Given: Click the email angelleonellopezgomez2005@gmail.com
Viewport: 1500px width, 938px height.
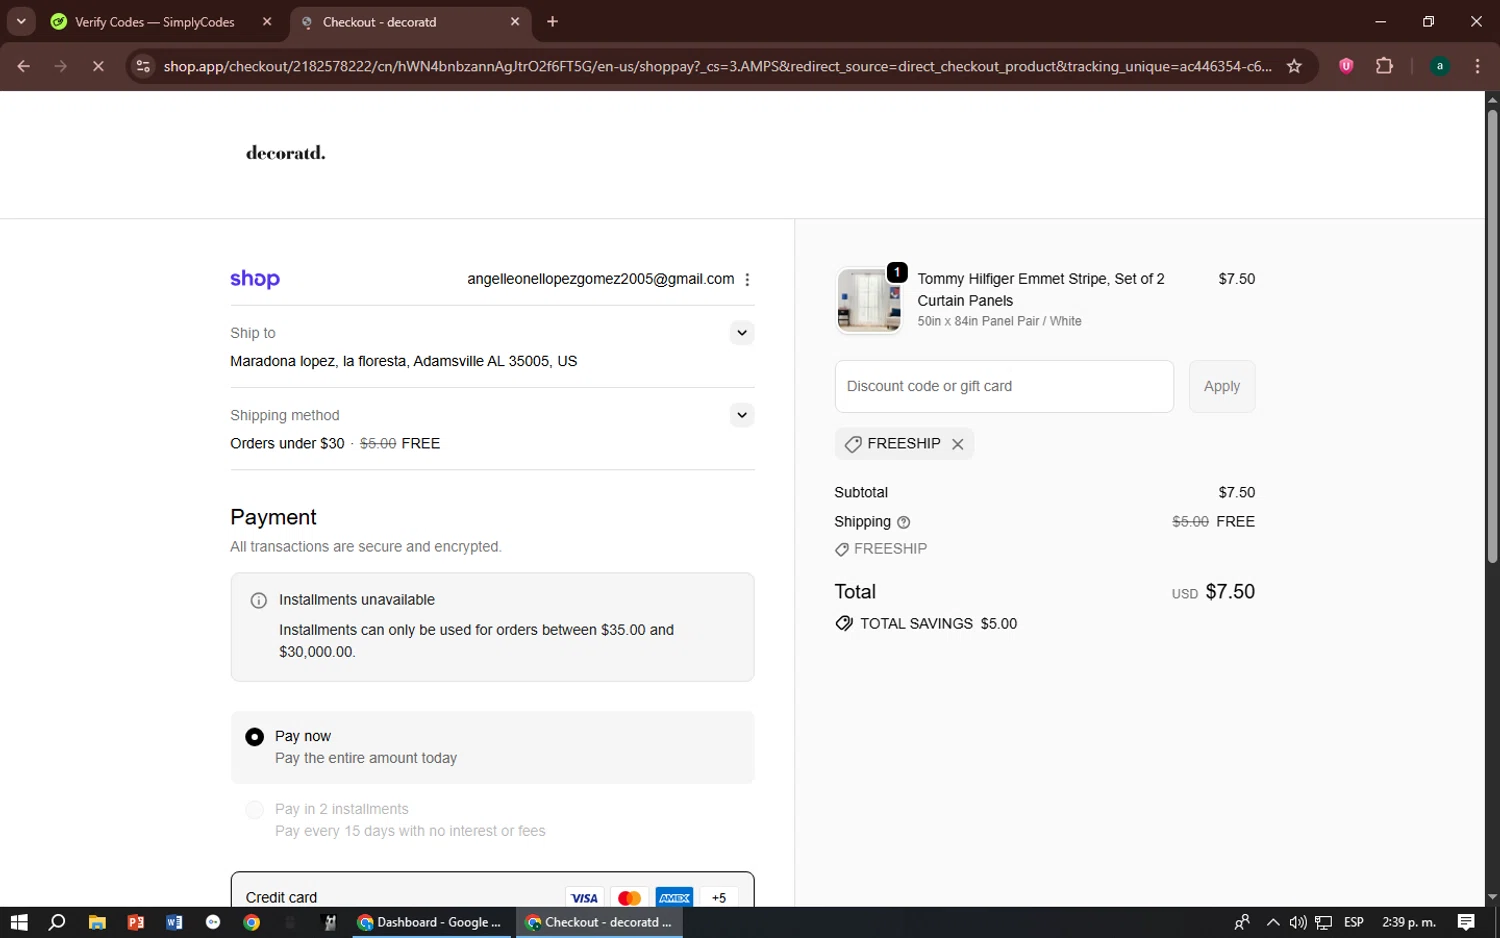Looking at the screenshot, I should (x=601, y=279).
